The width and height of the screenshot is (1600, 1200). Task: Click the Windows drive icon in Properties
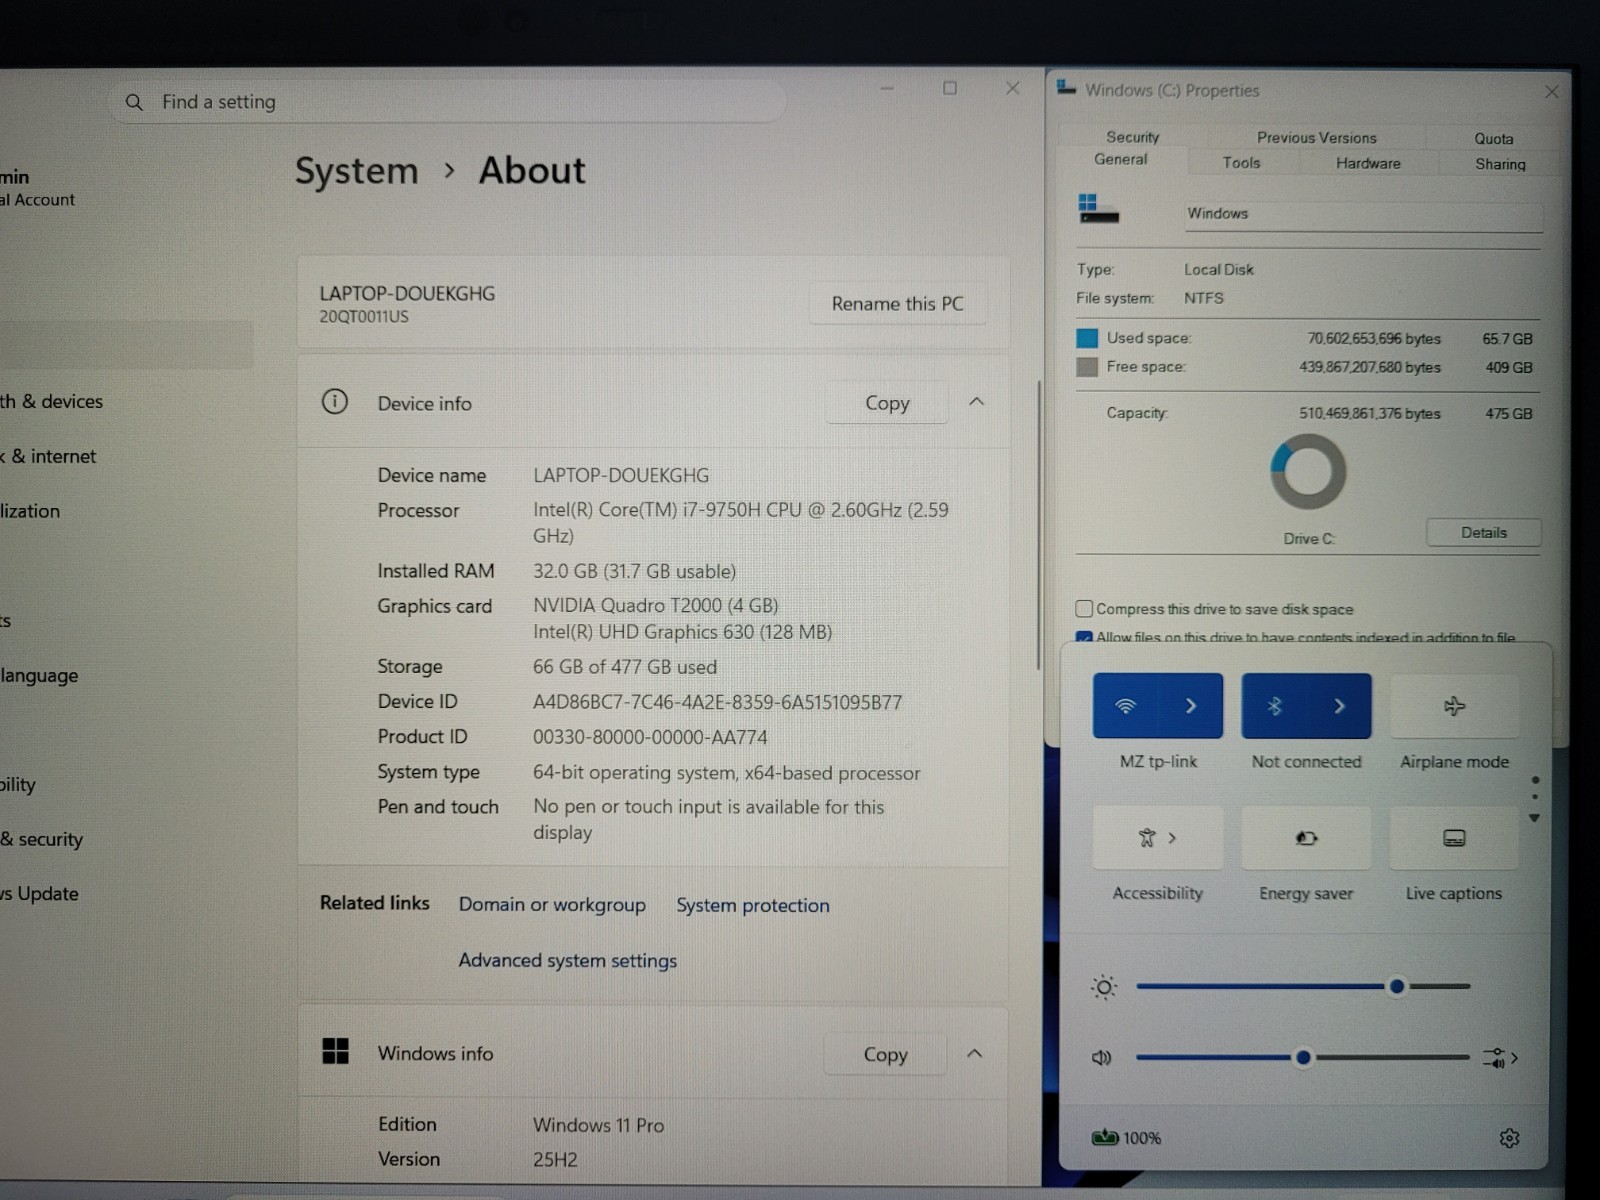pos(1098,209)
